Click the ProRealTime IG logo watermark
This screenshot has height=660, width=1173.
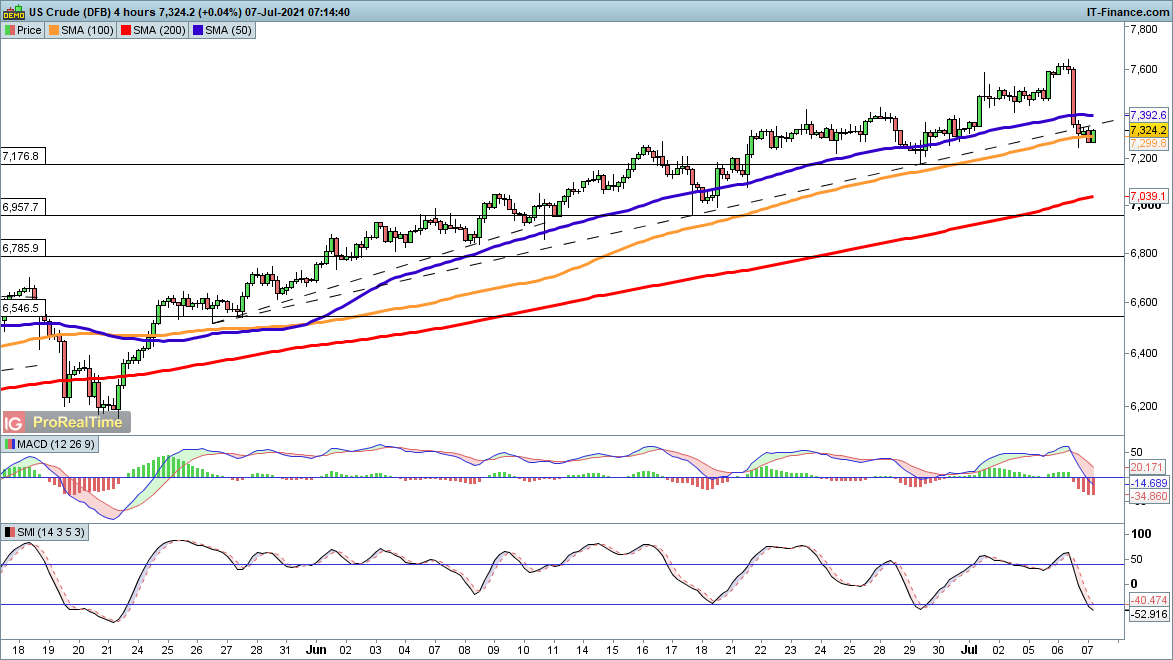[62, 423]
